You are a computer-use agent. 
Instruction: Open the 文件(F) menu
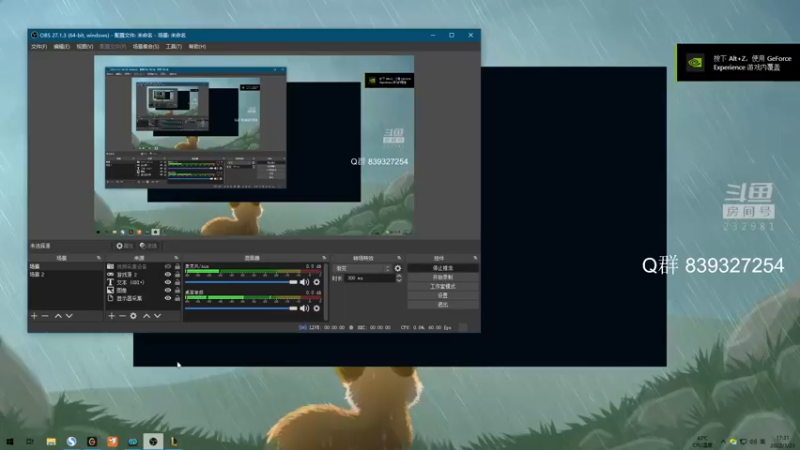pyautogui.click(x=39, y=46)
